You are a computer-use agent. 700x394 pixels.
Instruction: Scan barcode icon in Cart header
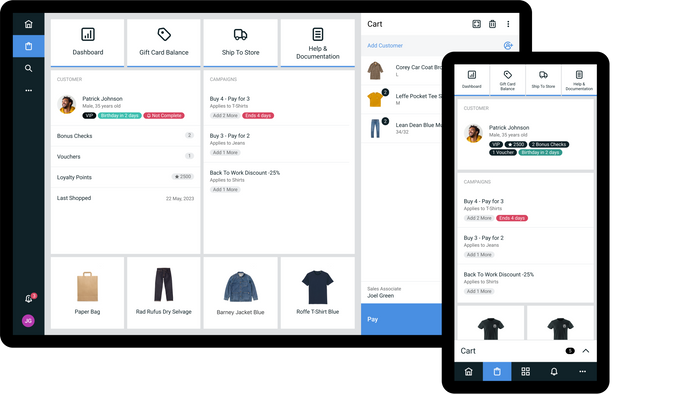pos(476,24)
